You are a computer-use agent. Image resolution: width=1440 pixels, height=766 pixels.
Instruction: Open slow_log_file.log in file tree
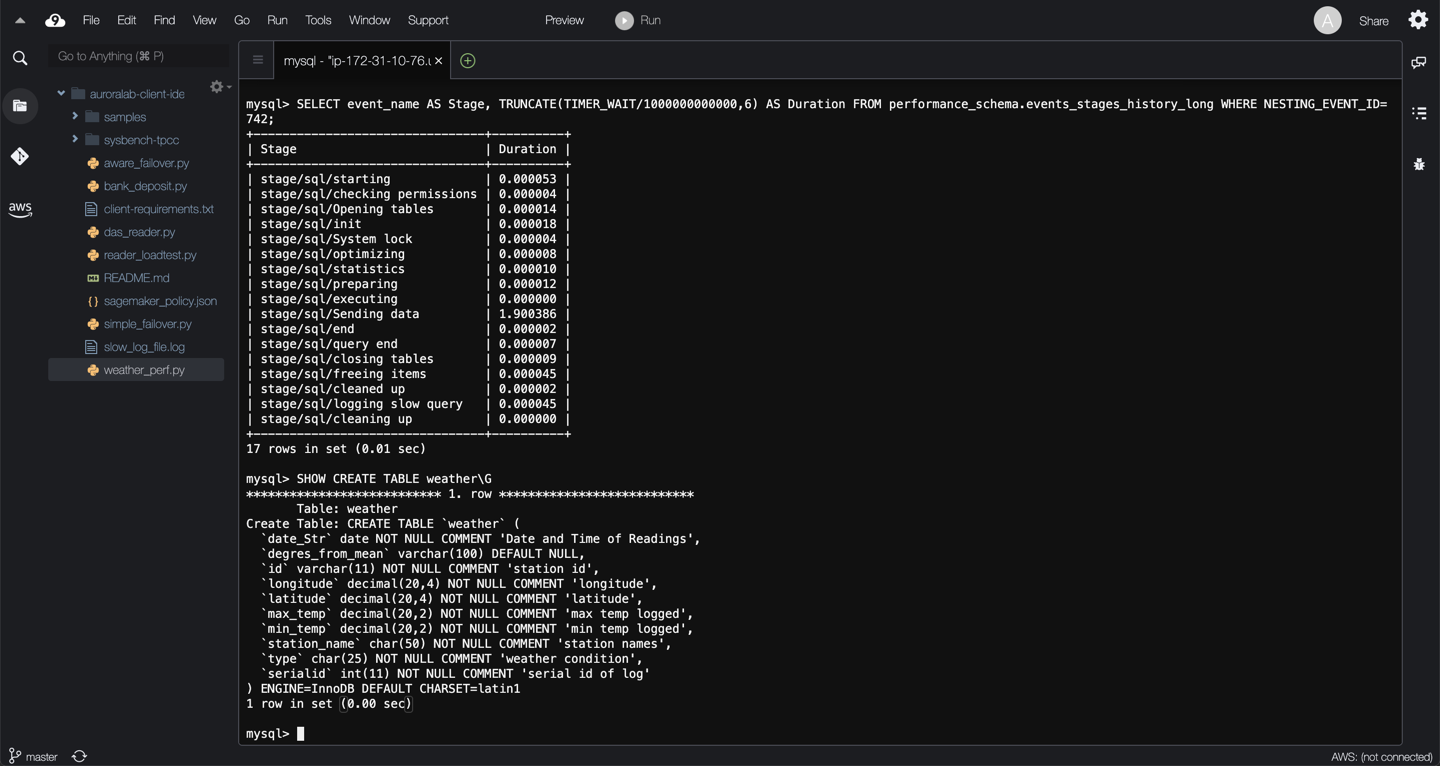pyautogui.click(x=144, y=347)
